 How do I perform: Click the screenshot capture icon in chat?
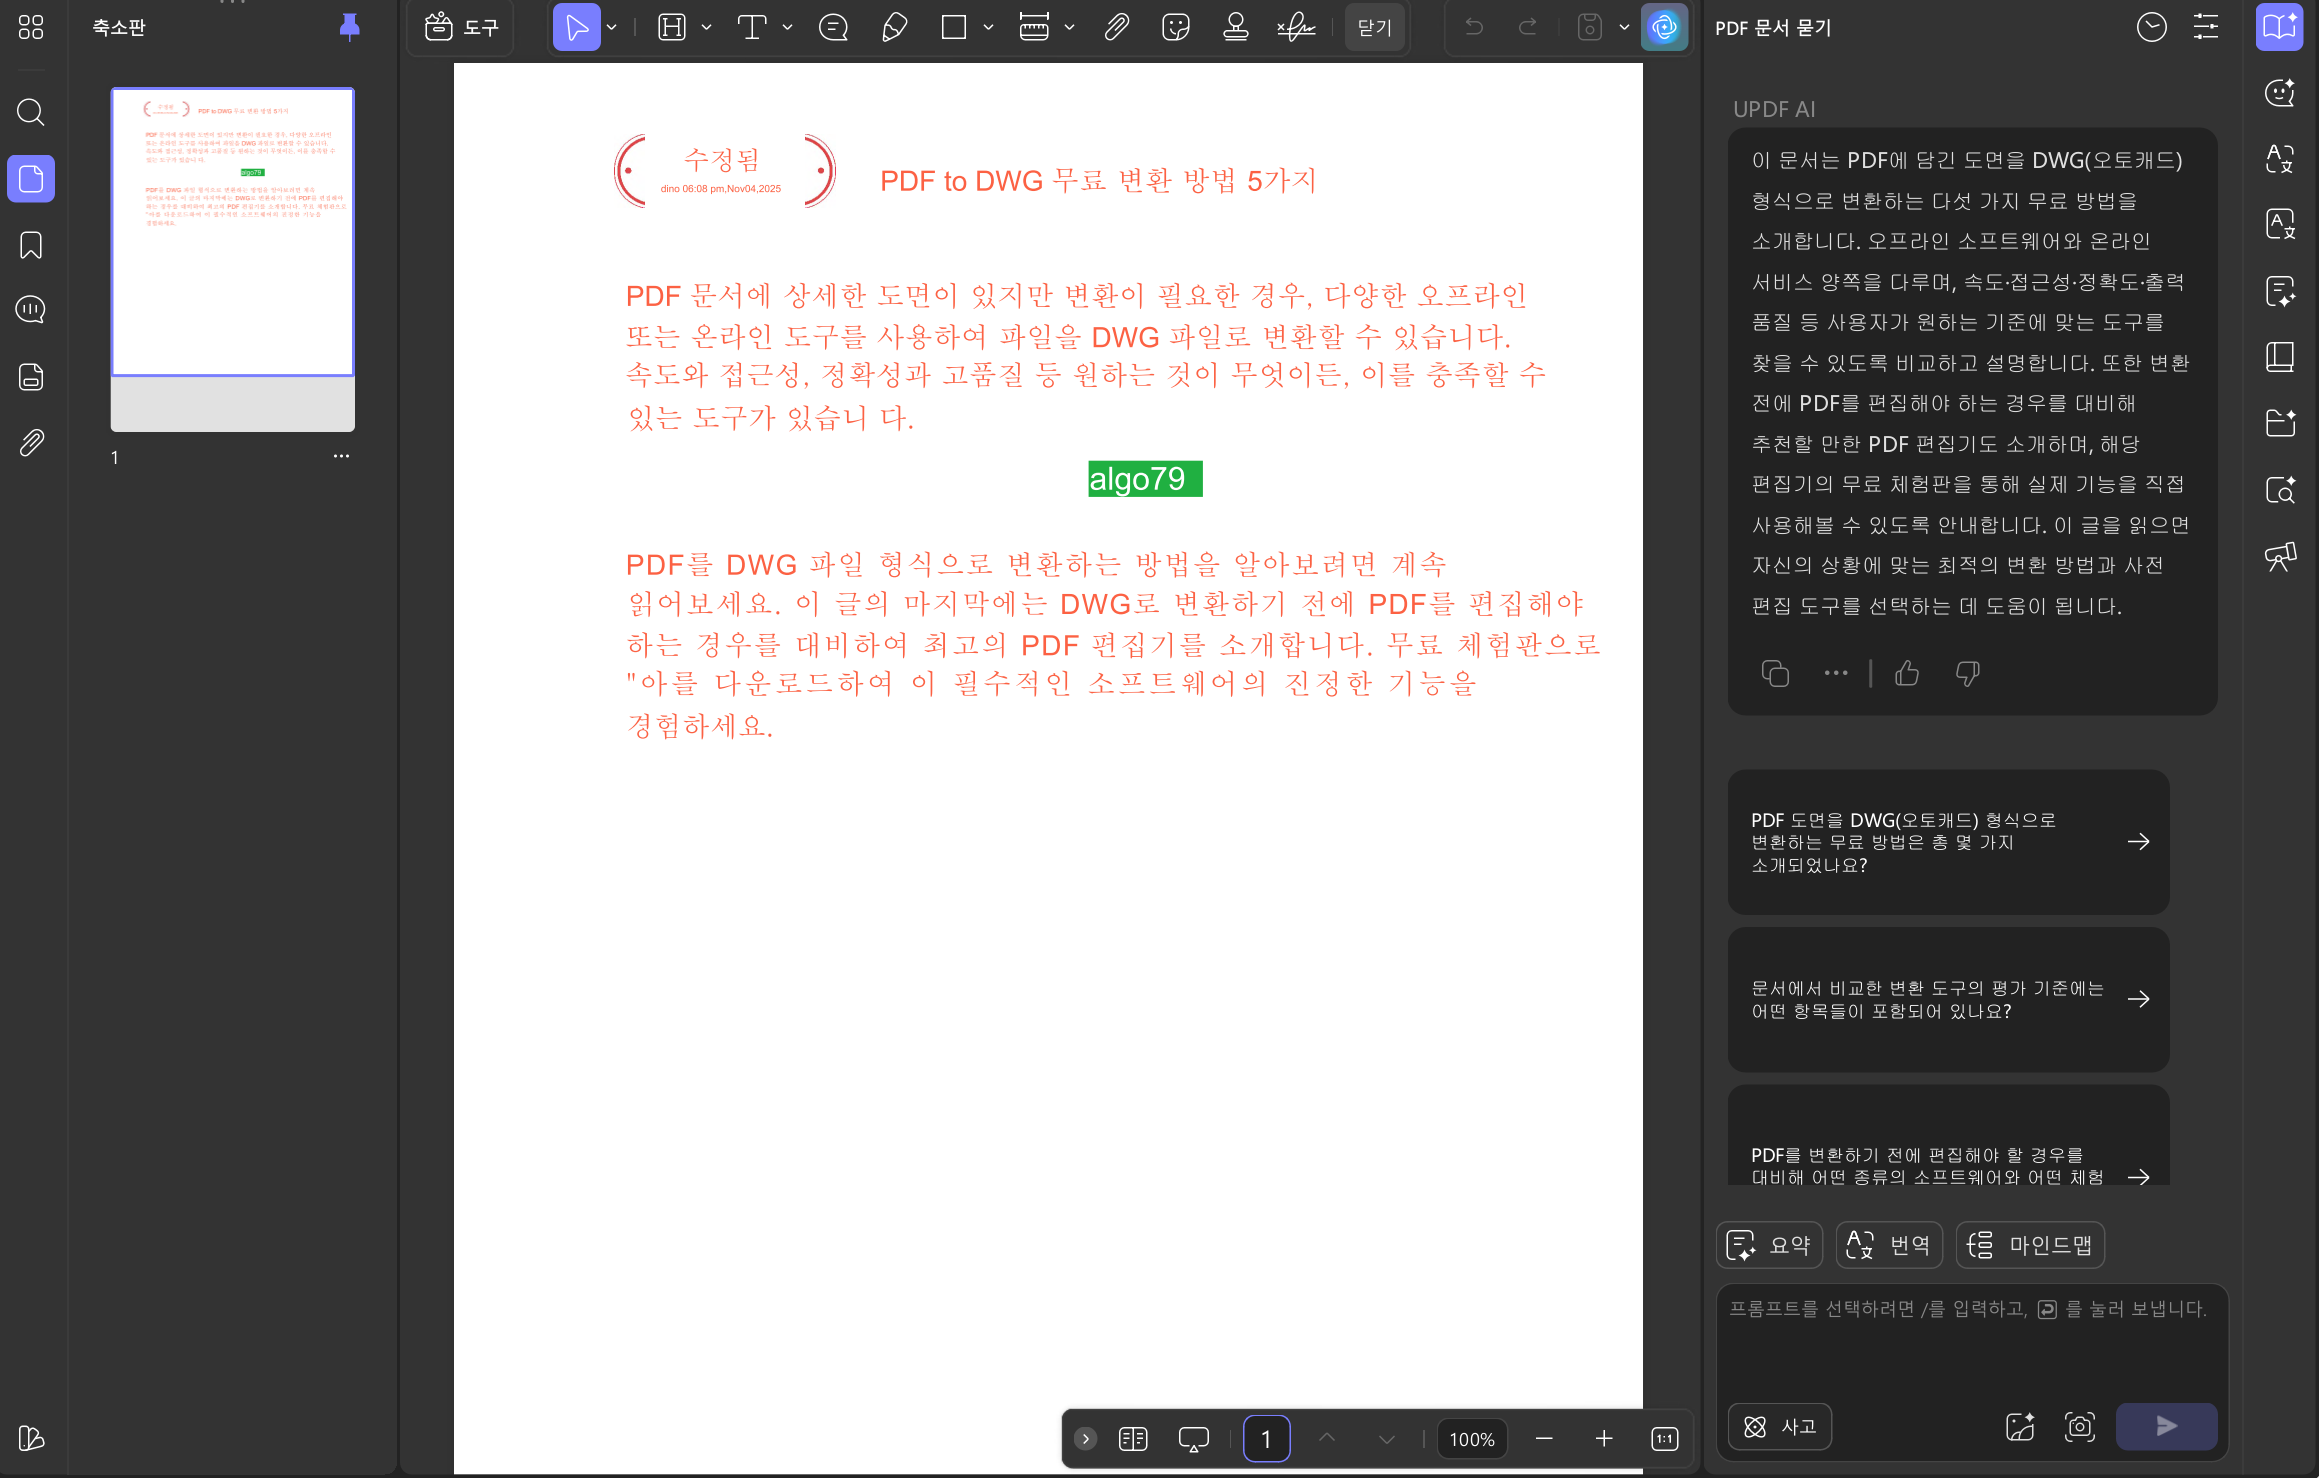click(x=2079, y=1426)
